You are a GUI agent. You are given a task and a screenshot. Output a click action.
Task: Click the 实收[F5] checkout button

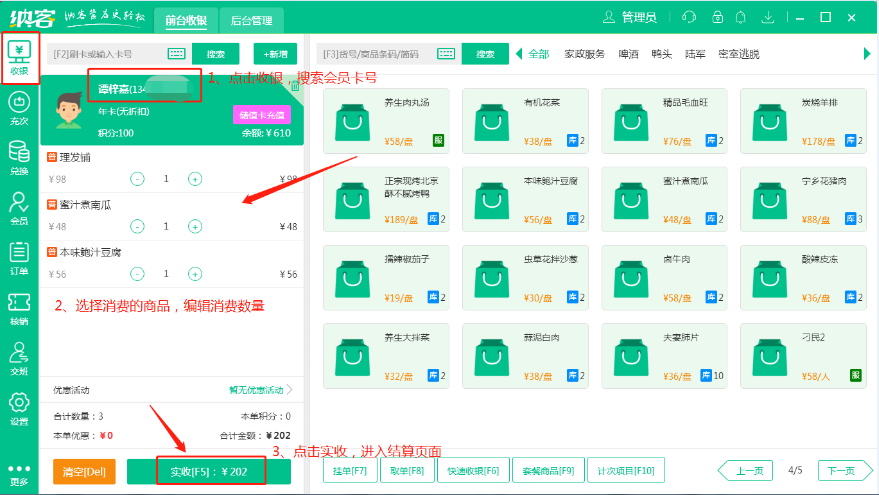click(x=209, y=471)
